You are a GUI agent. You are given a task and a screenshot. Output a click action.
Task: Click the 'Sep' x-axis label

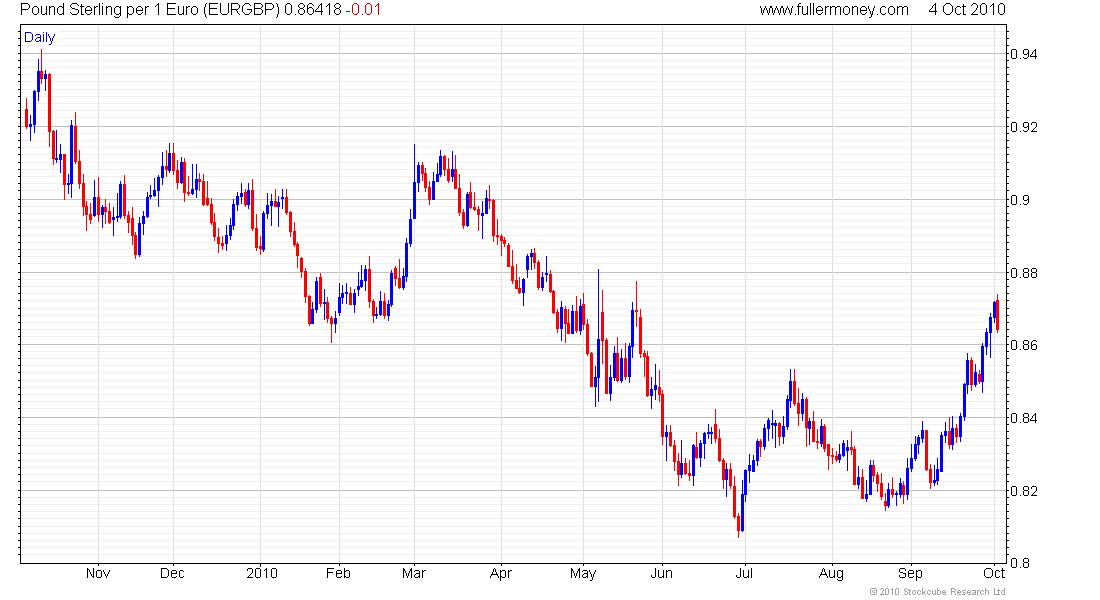911,573
